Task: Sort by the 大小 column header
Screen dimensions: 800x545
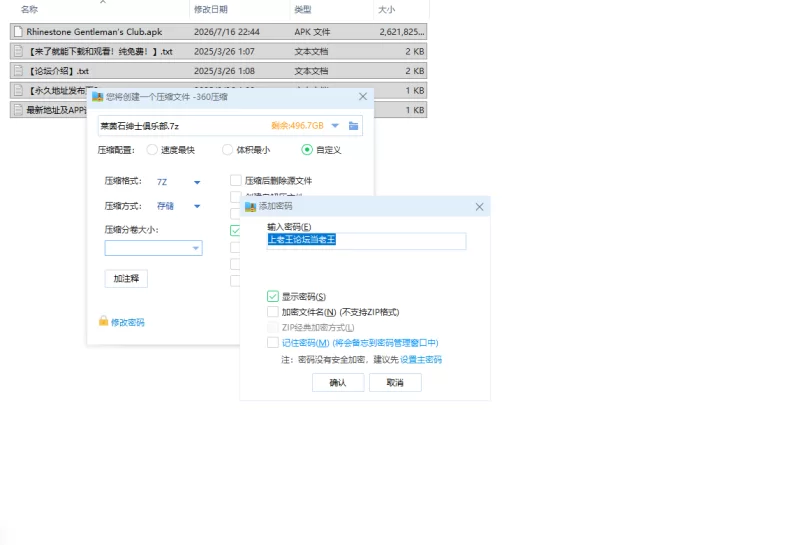Action: click(386, 9)
